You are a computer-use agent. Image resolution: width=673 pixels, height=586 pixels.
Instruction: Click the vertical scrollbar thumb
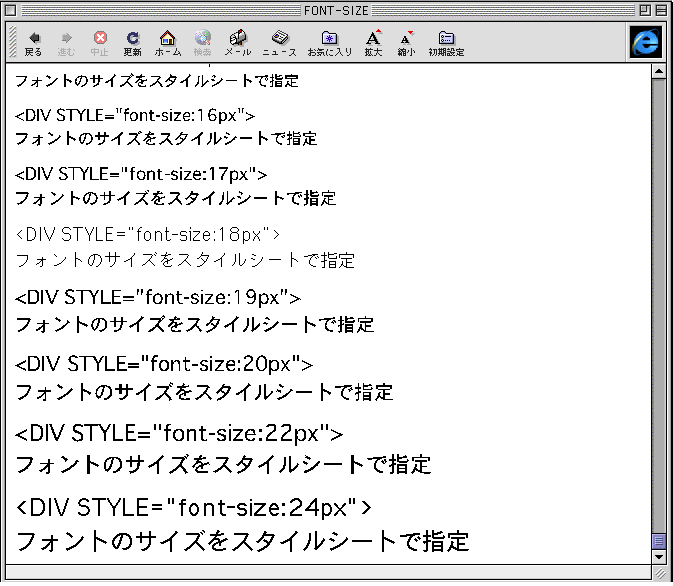point(658,541)
